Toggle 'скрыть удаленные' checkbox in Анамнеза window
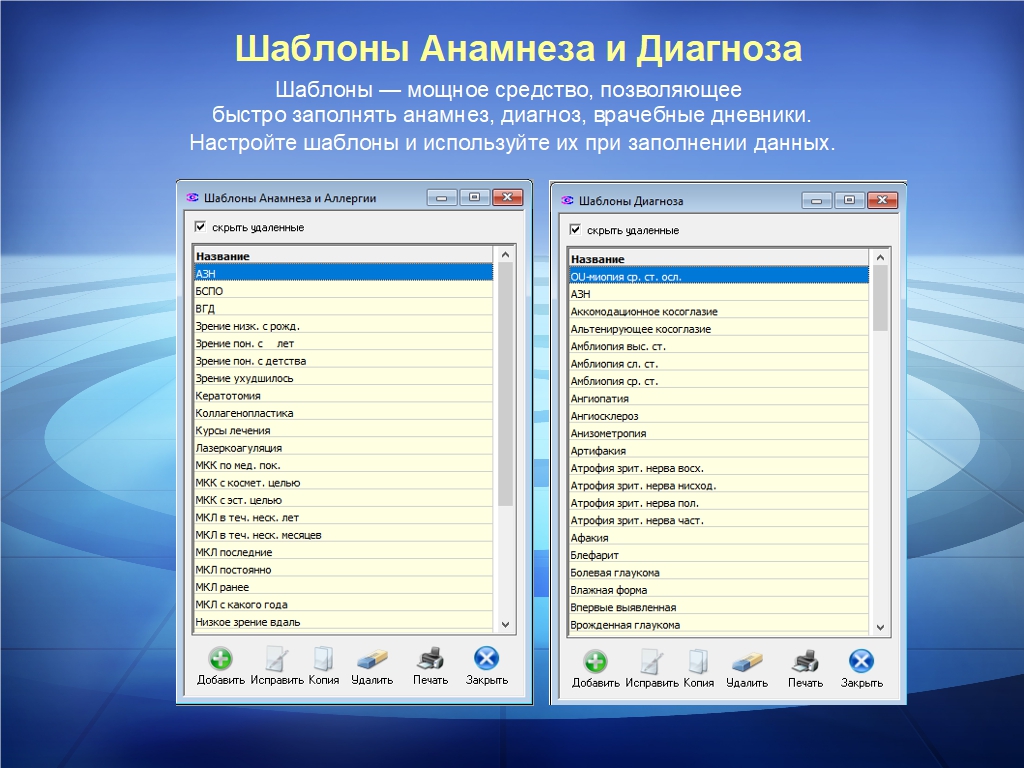The image size is (1024, 768). click(200, 227)
